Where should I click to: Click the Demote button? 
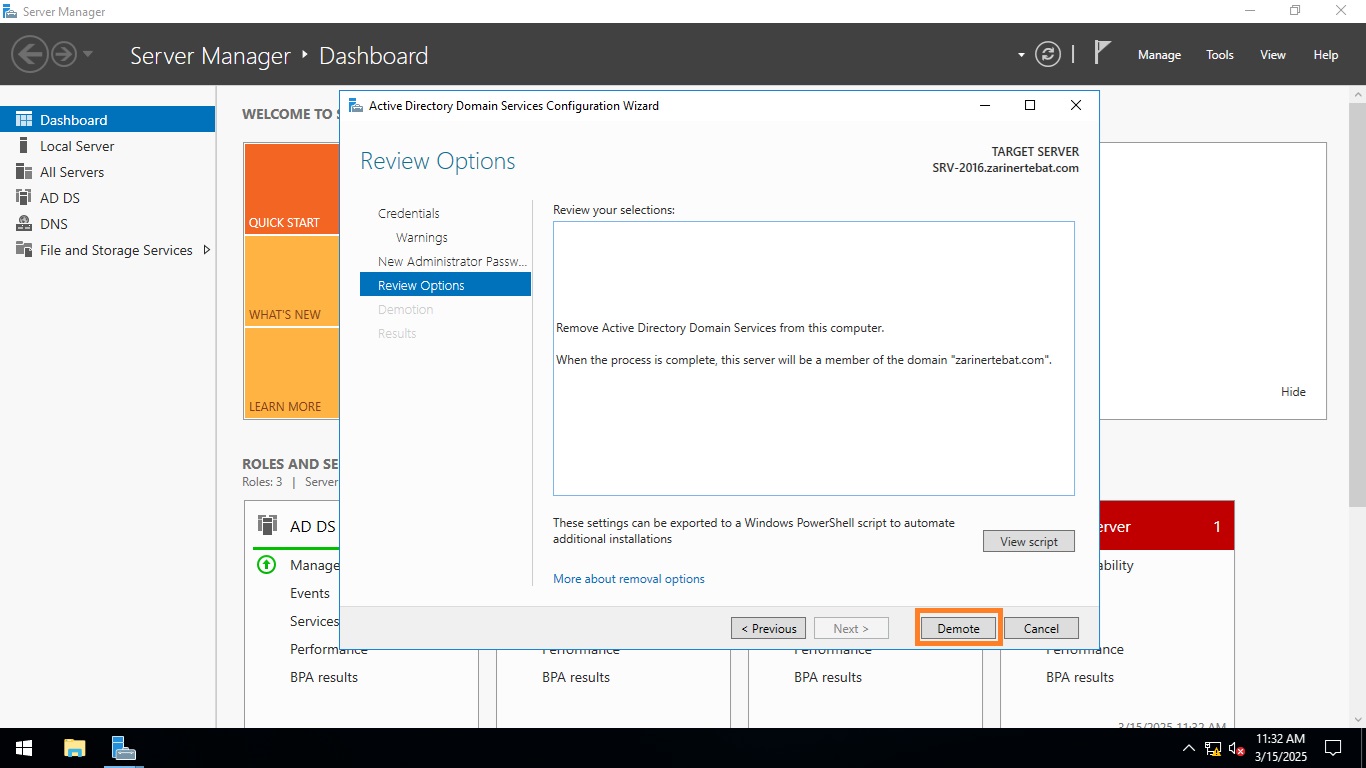point(958,628)
